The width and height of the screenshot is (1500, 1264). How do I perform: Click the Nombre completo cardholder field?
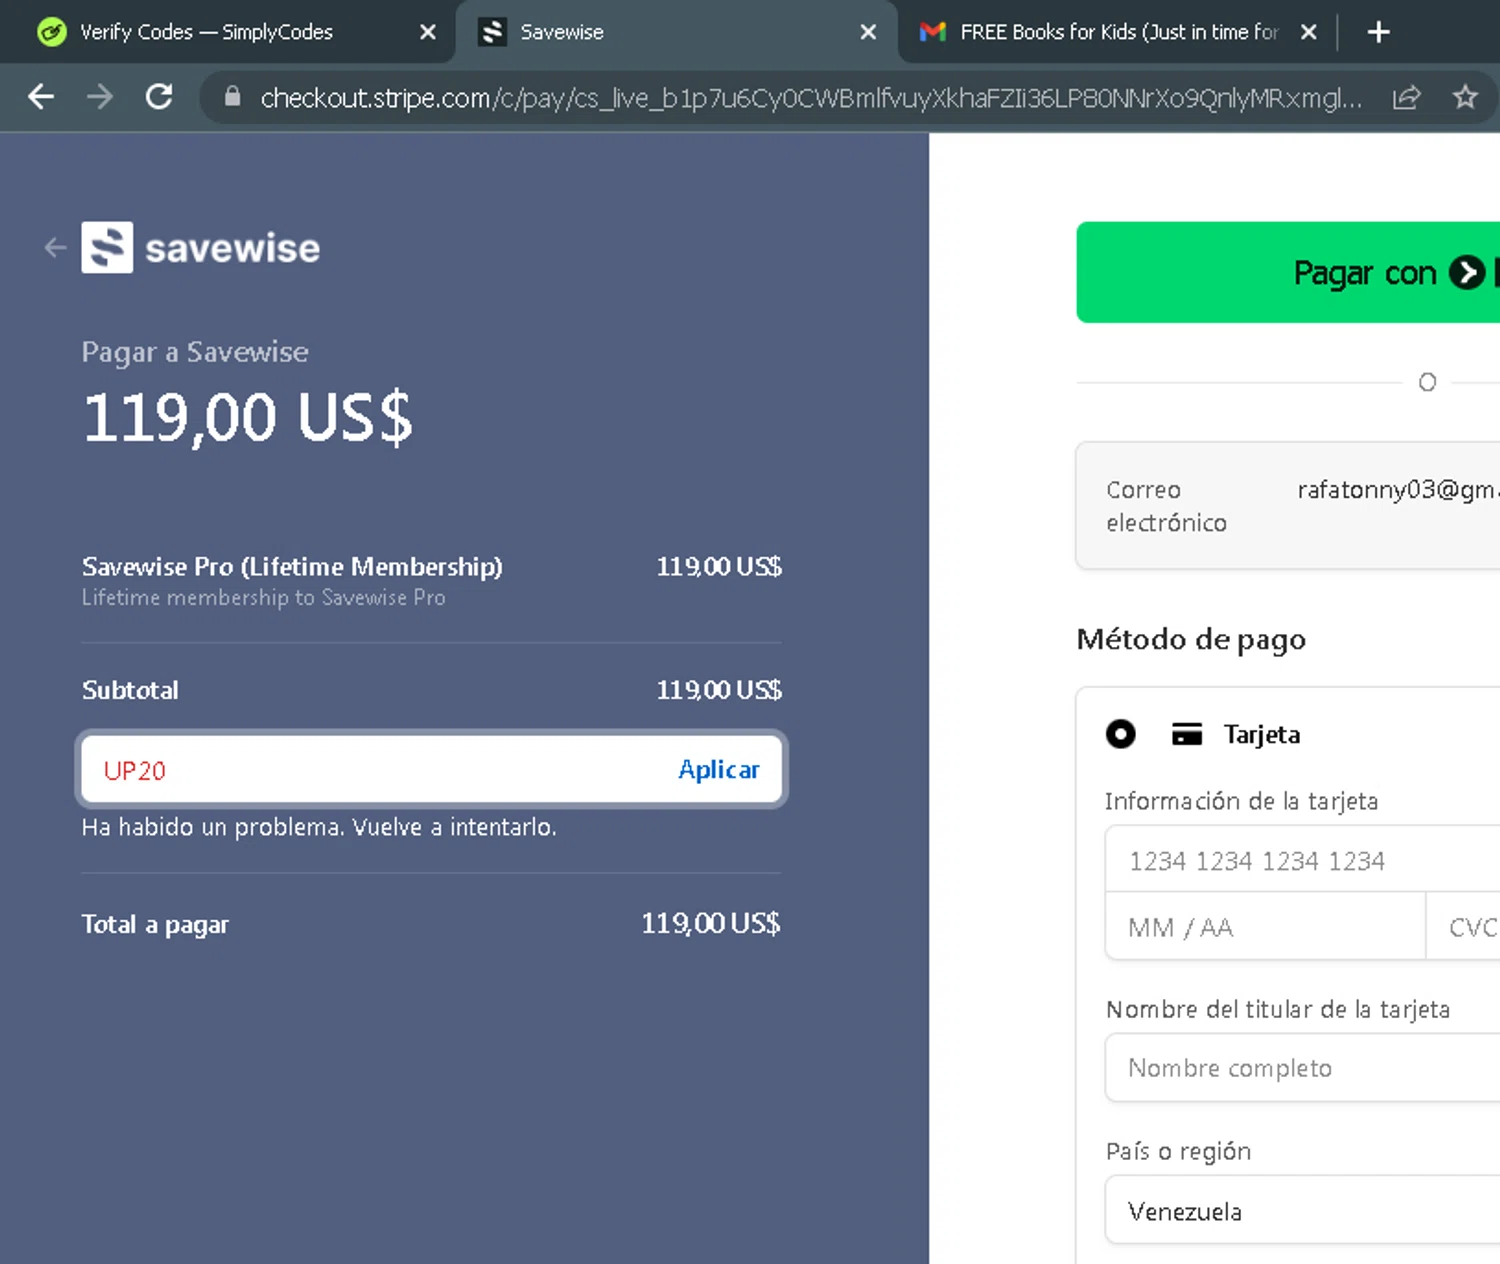click(1303, 1068)
